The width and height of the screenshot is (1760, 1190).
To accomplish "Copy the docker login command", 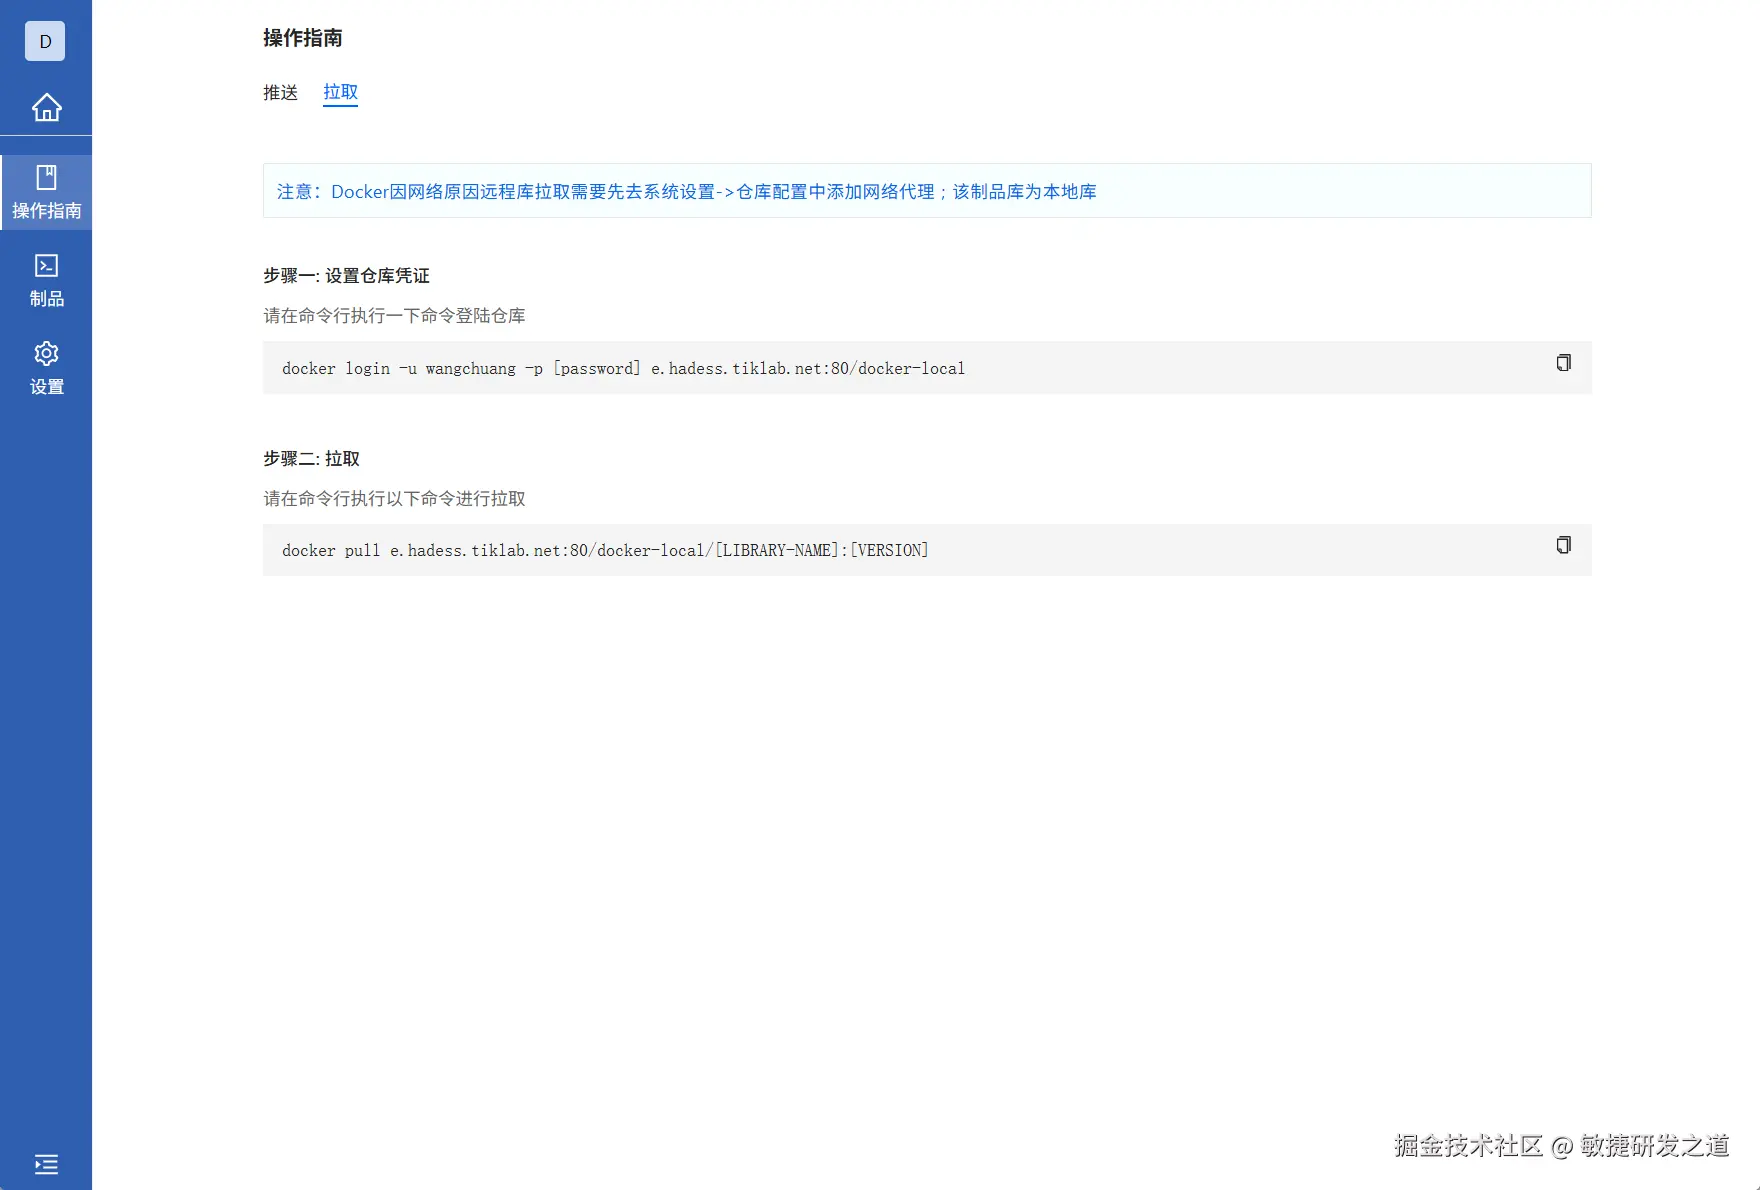I will pos(1564,363).
